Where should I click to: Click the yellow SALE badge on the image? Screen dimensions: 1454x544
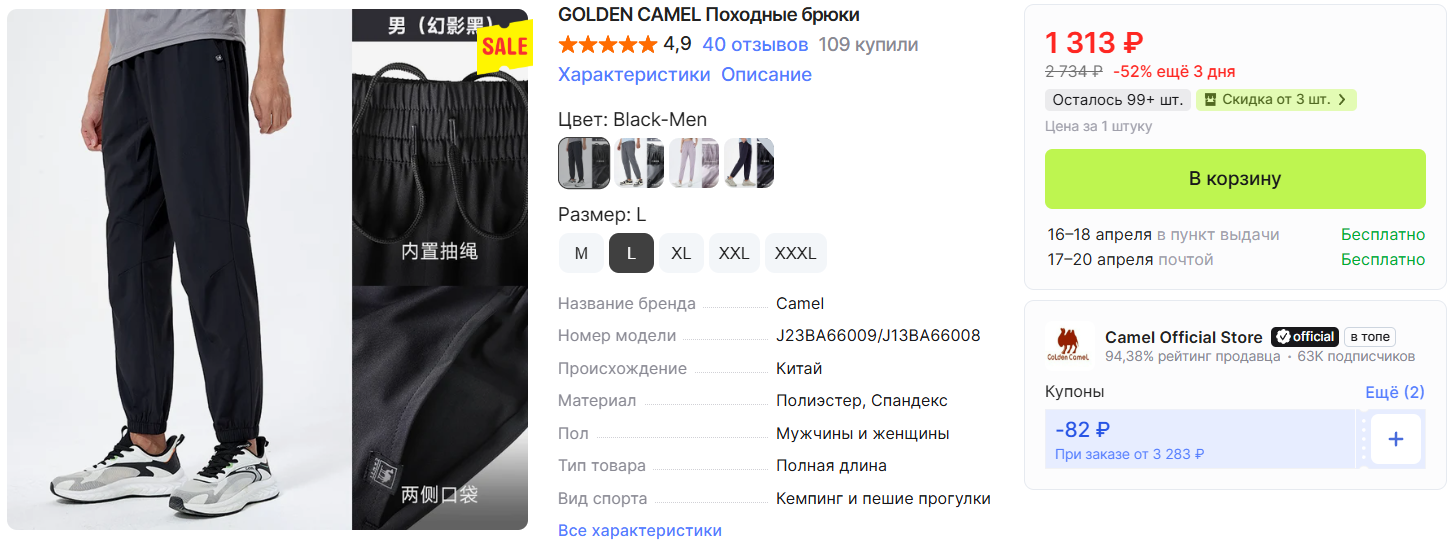503,46
